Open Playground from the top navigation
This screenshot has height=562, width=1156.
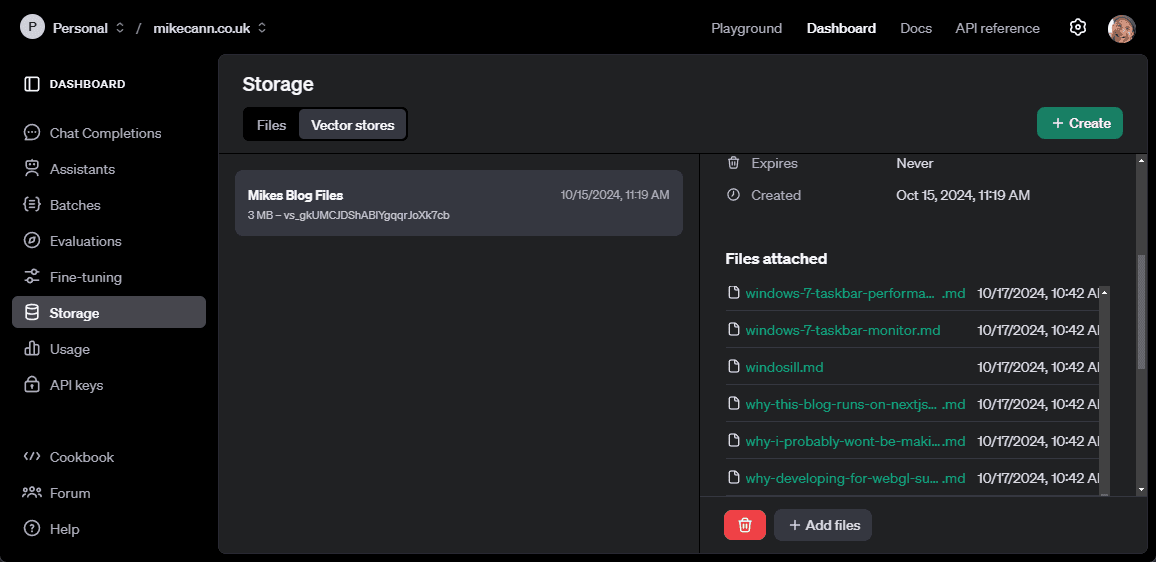[746, 28]
